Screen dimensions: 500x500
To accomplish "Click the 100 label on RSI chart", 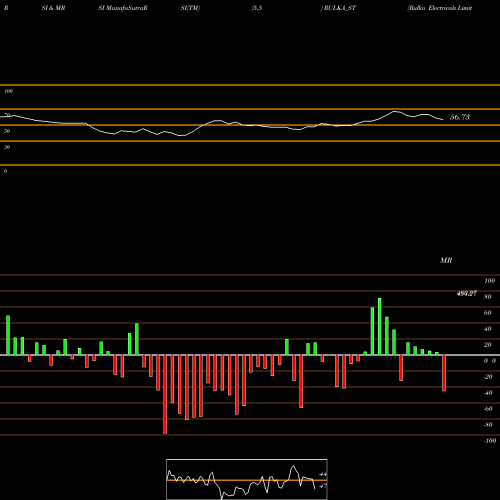I will (8, 91).
